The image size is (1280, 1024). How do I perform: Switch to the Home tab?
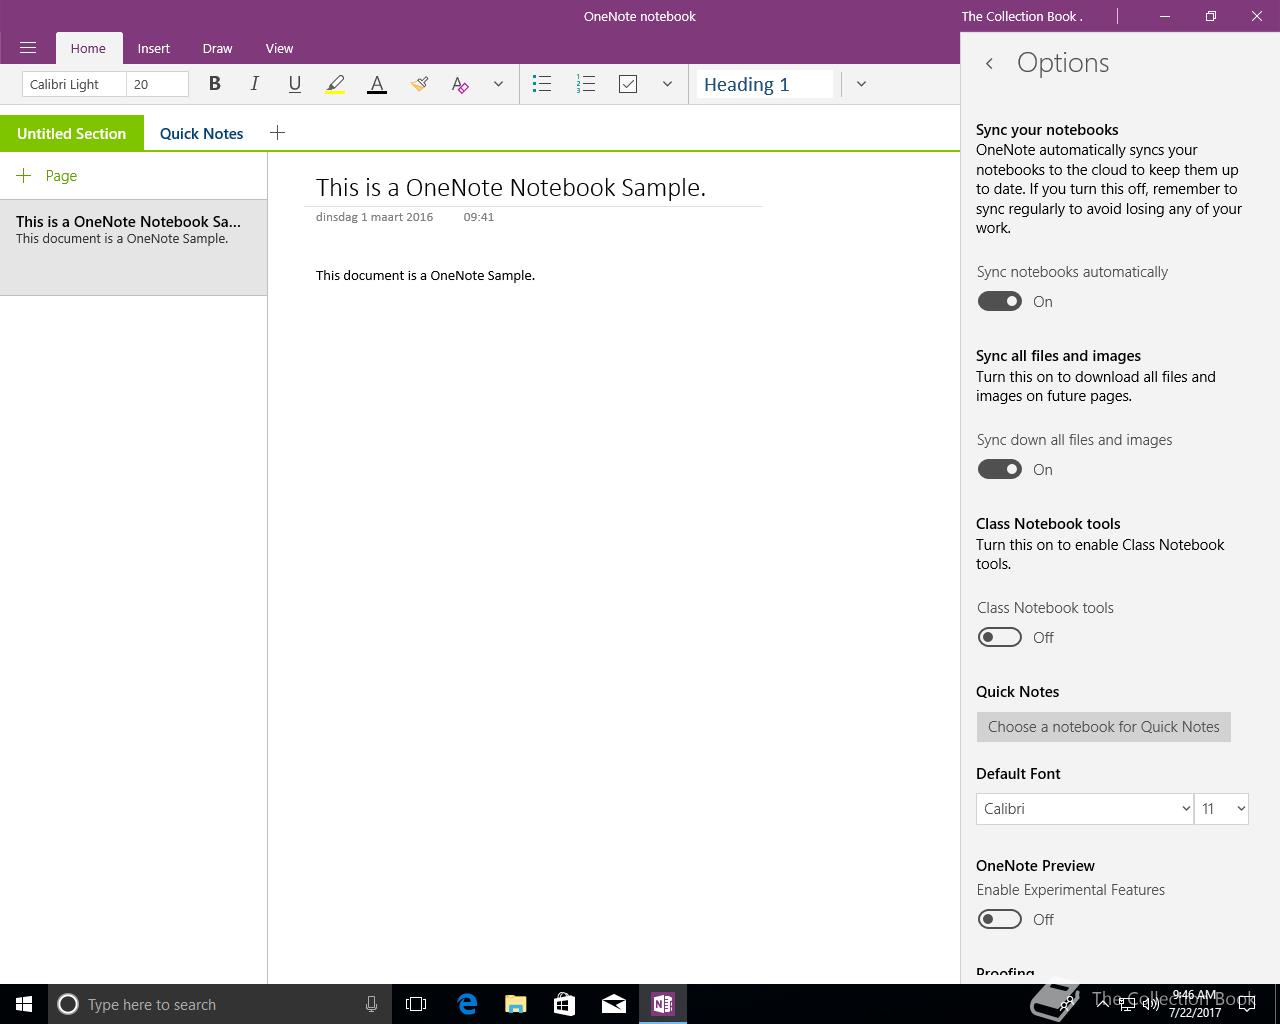click(88, 48)
